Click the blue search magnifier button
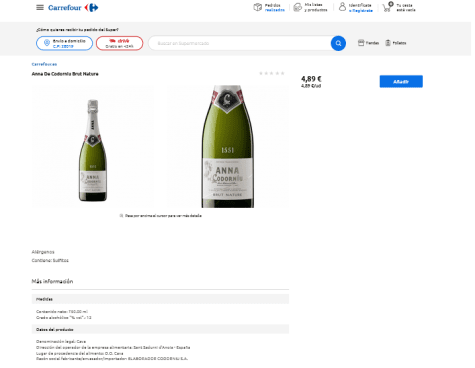 (x=338, y=43)
